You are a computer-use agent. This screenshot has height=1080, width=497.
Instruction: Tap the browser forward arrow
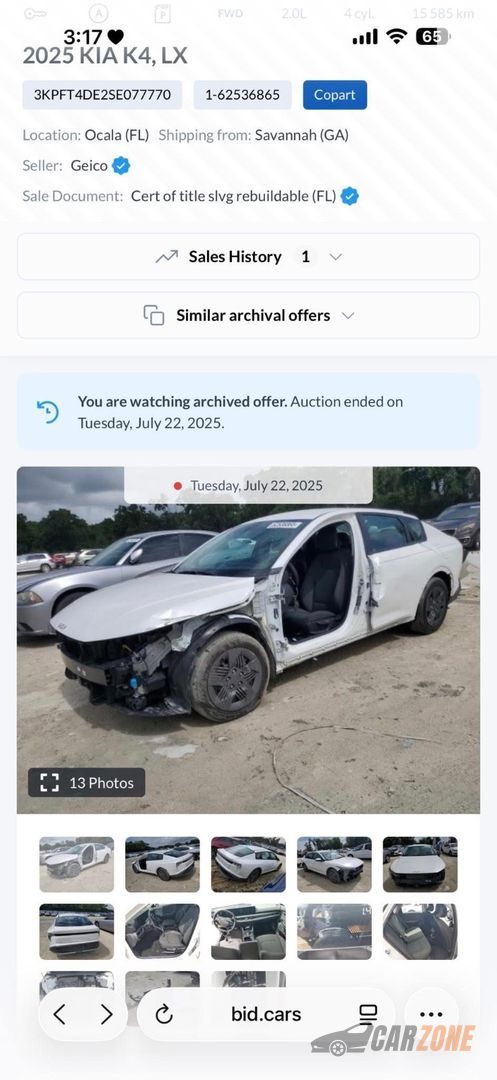pyautogui.click(x=106, y=1014)
